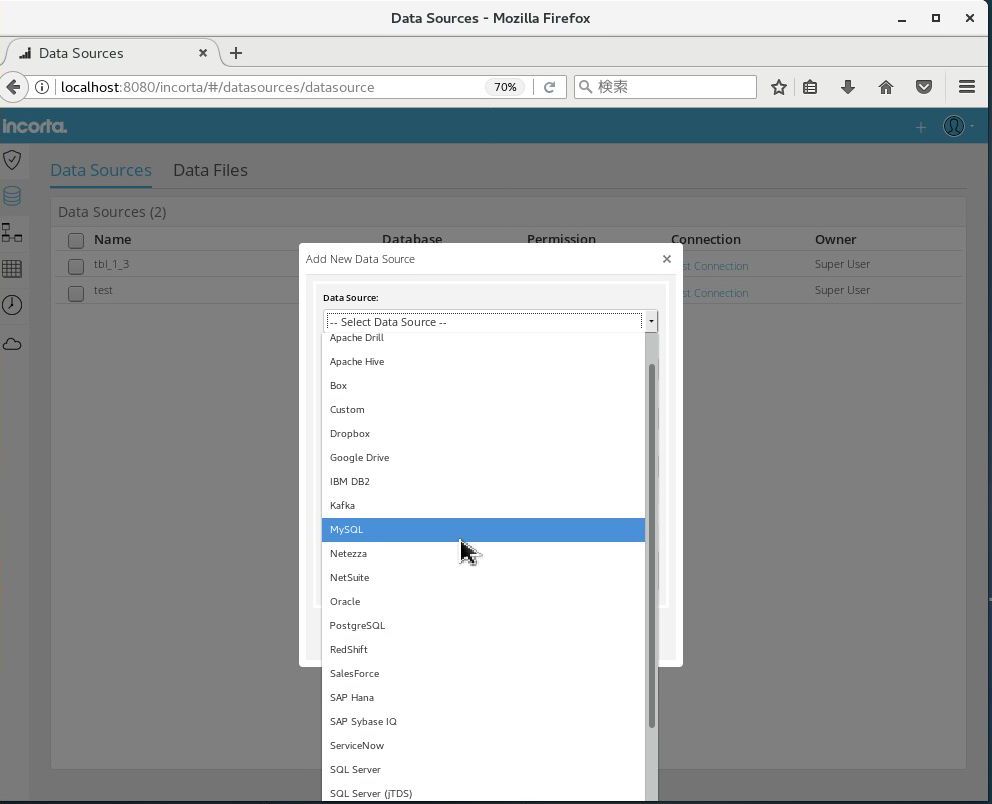
Task: Select Kafka option
Action: [x=483, y=506]
